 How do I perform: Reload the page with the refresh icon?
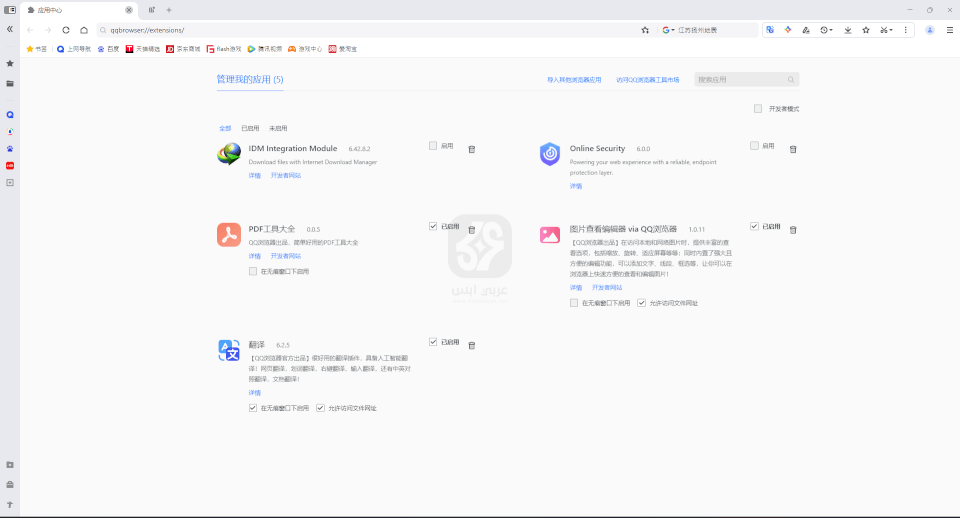(x=66, y=30)
